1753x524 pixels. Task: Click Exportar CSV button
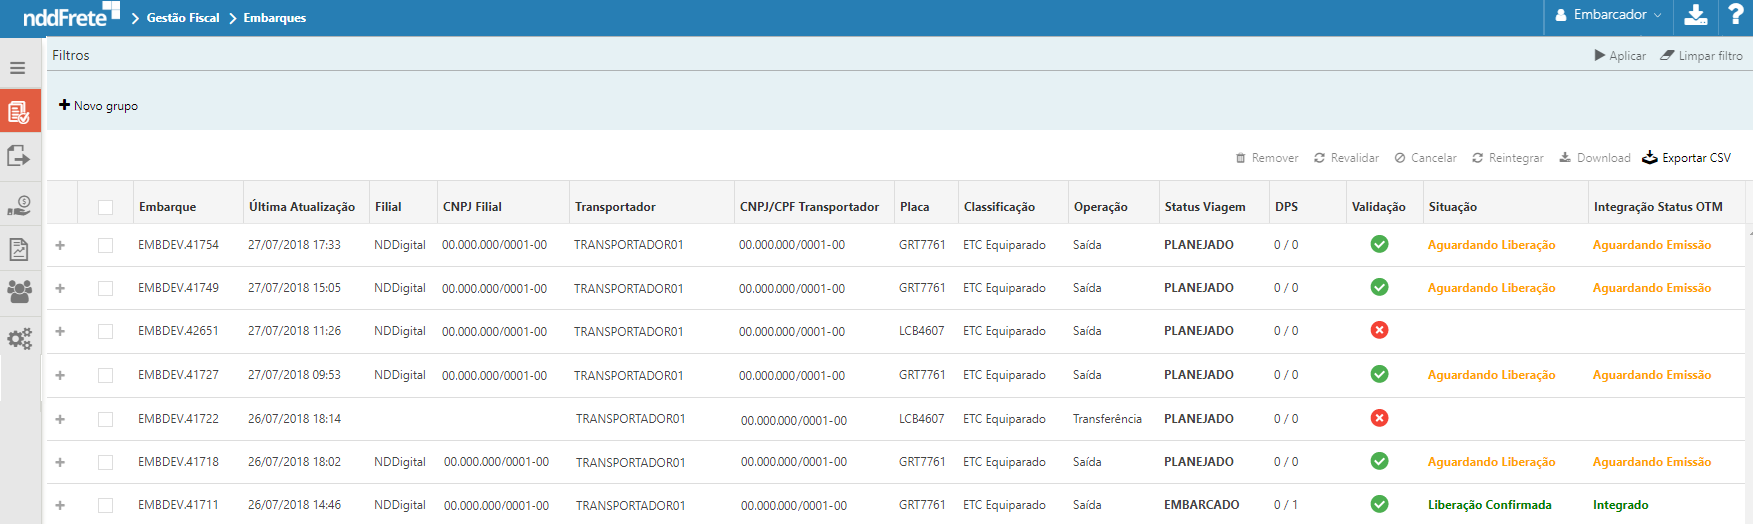point(1686,158)
